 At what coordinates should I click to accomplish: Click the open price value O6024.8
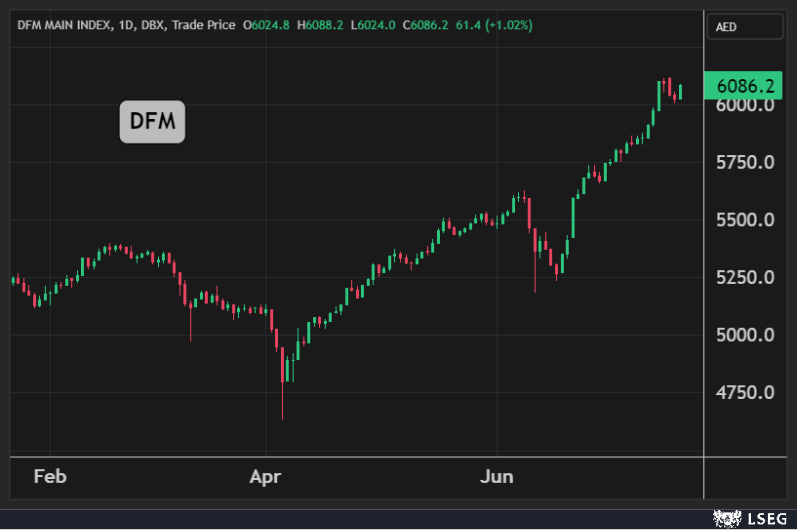pyautogui.click(x=268, y=24)
